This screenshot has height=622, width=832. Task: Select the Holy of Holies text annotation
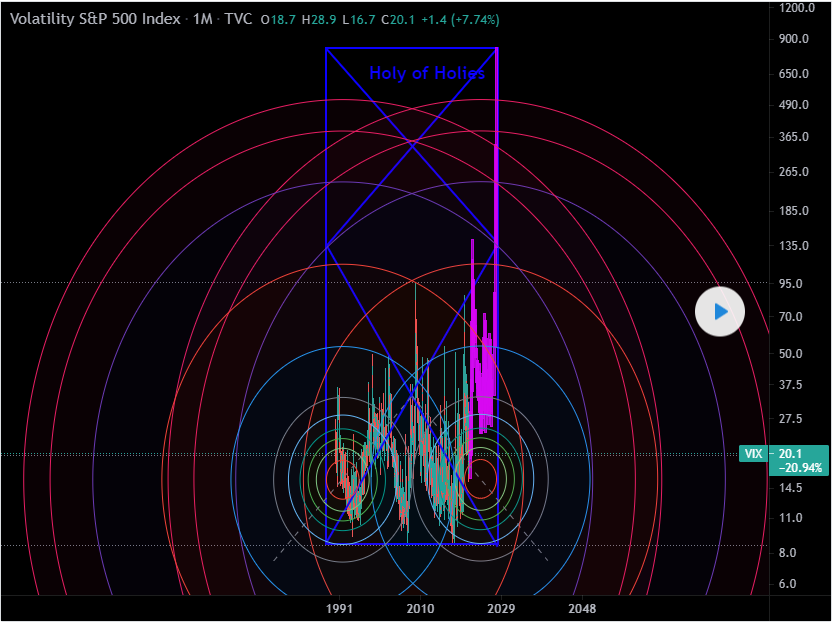click(427, 73)
